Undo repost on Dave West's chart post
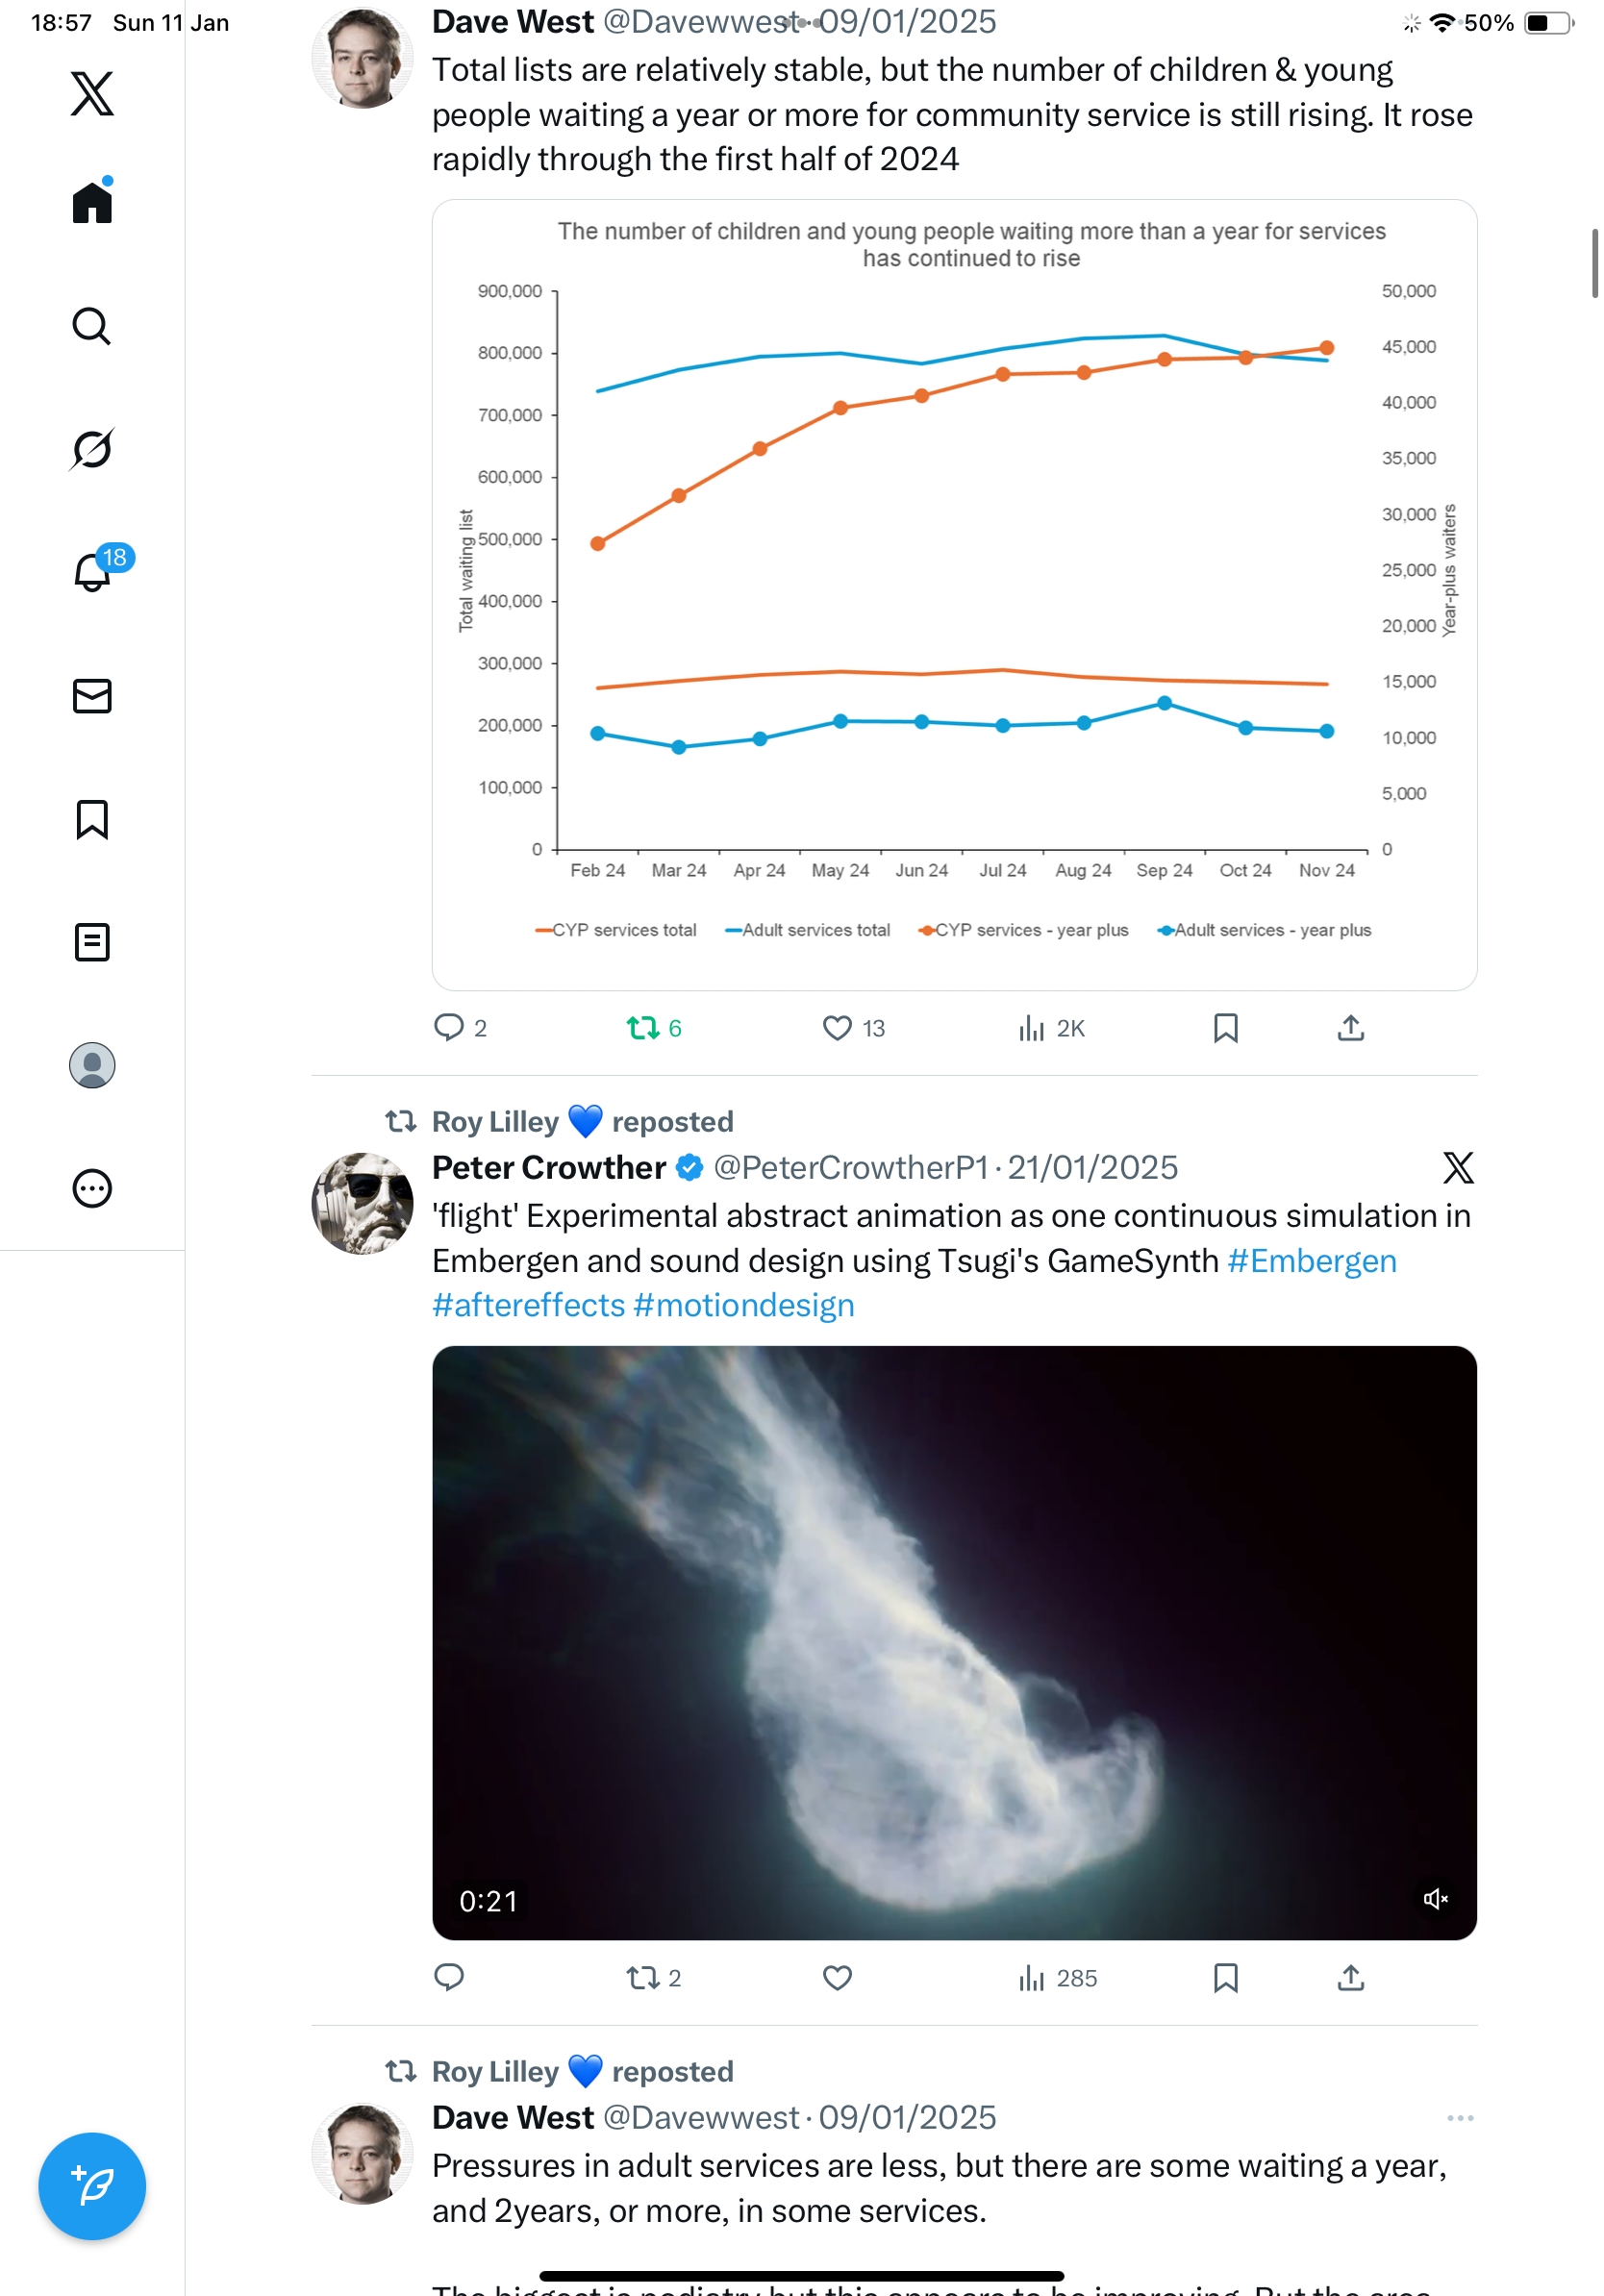Screen dimensions: 1604x2296 [643, 1028]
